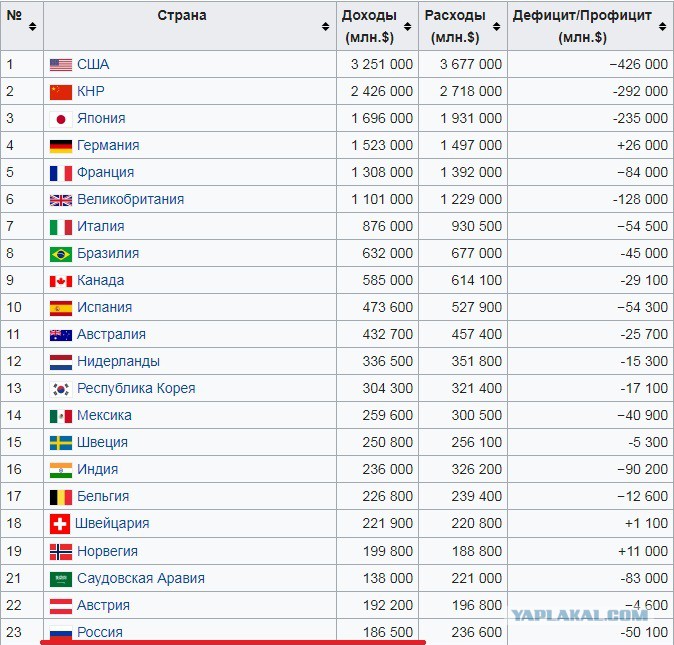
Task: Click the China flag icon
Action: [x=60, y=92]
